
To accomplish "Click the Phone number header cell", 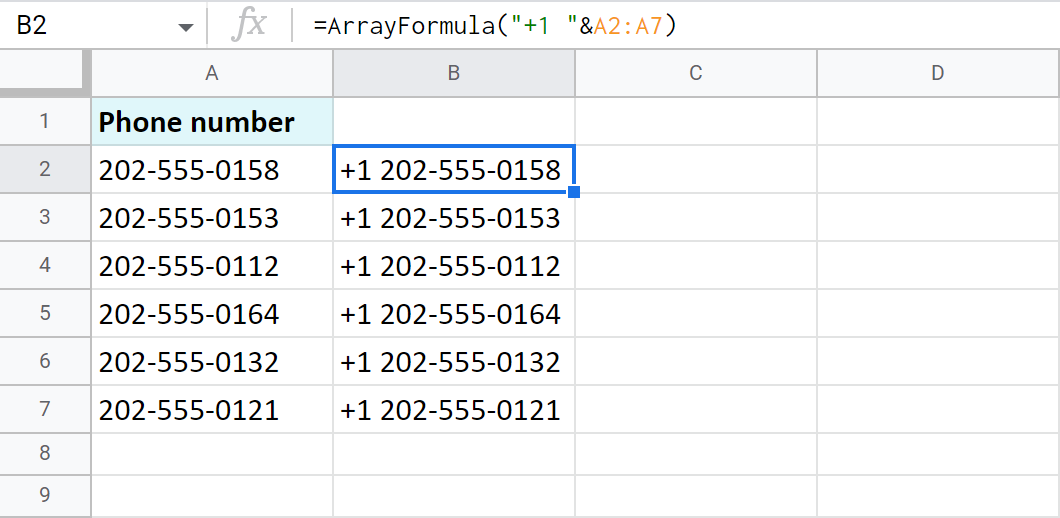I will (x=212, y=122).
